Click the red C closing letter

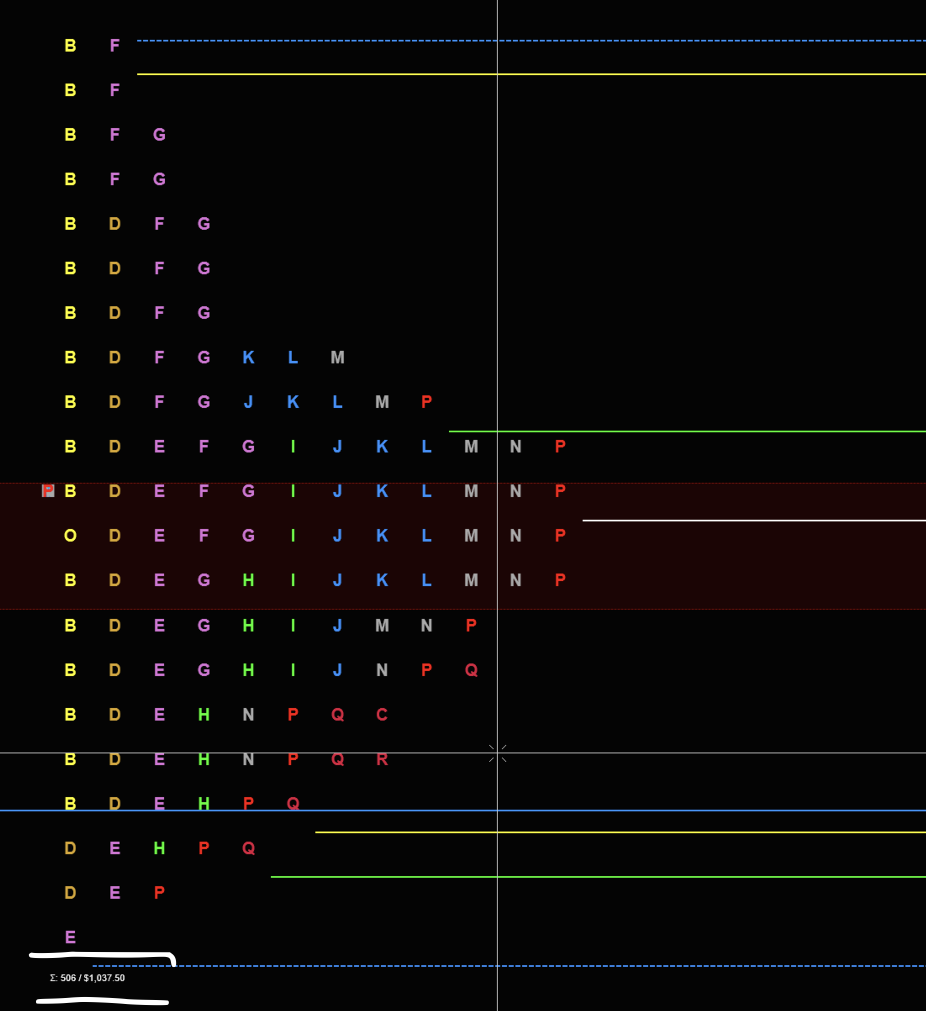coord(382,715)
